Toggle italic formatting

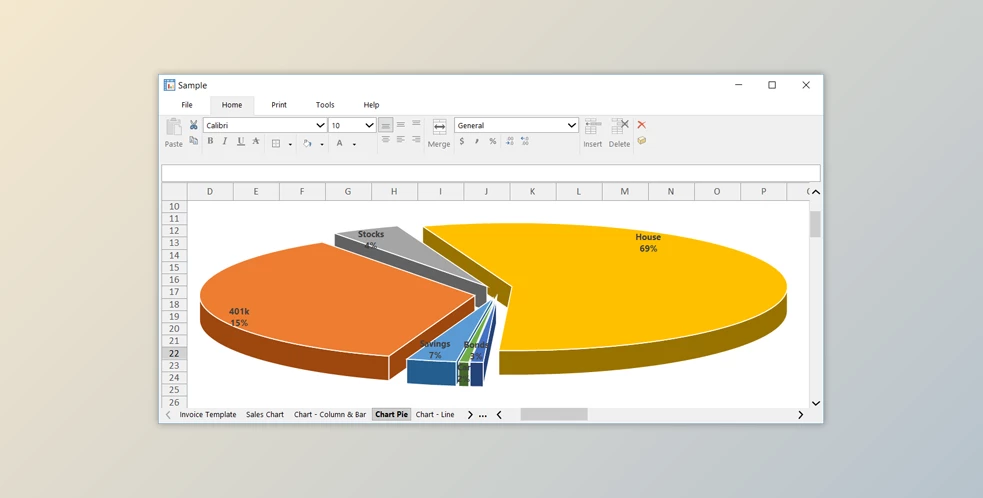[x=225, y=142]
